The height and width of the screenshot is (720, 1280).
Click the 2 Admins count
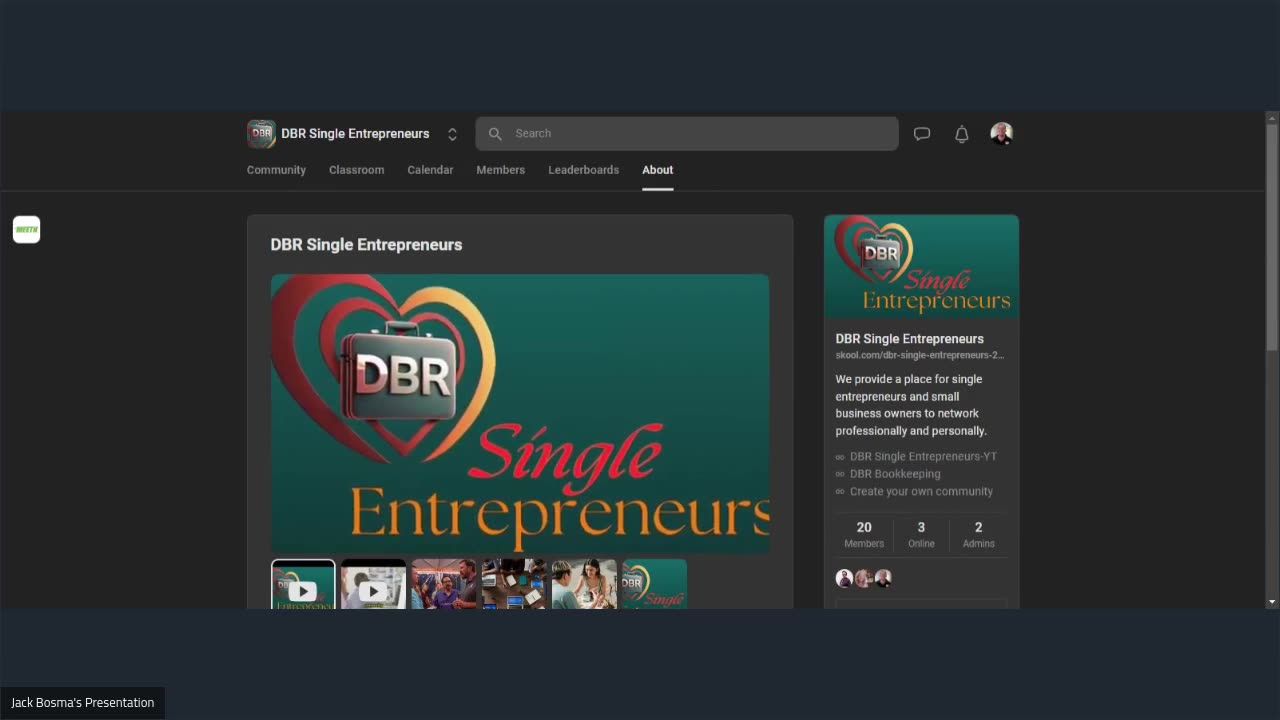978,535
